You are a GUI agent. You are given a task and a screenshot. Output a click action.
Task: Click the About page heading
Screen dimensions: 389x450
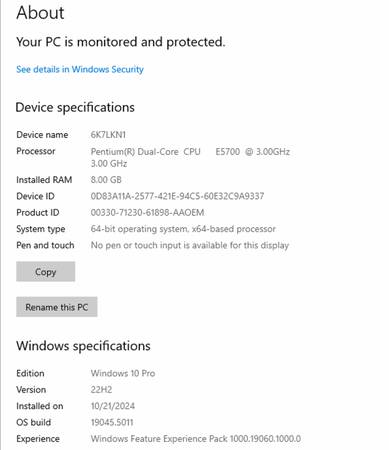click(x=40, y=13)
